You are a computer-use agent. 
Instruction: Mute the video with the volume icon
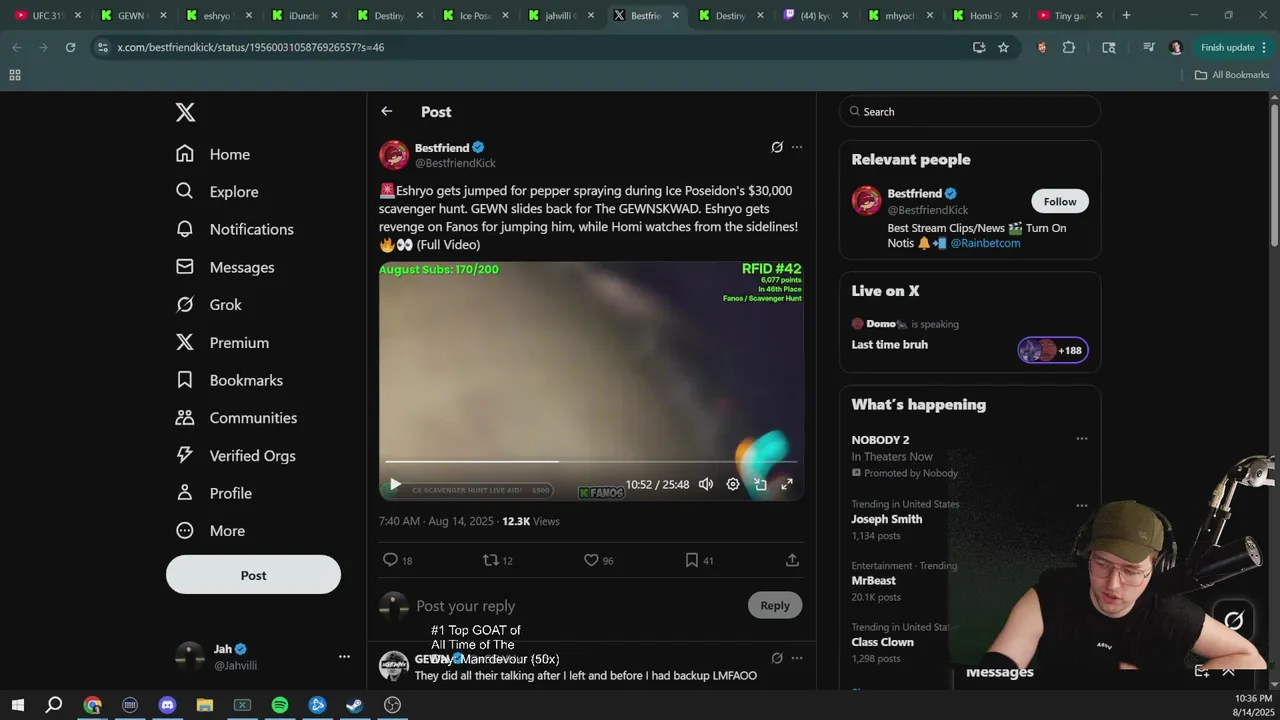pyautogui.click(x=706, y=484)
